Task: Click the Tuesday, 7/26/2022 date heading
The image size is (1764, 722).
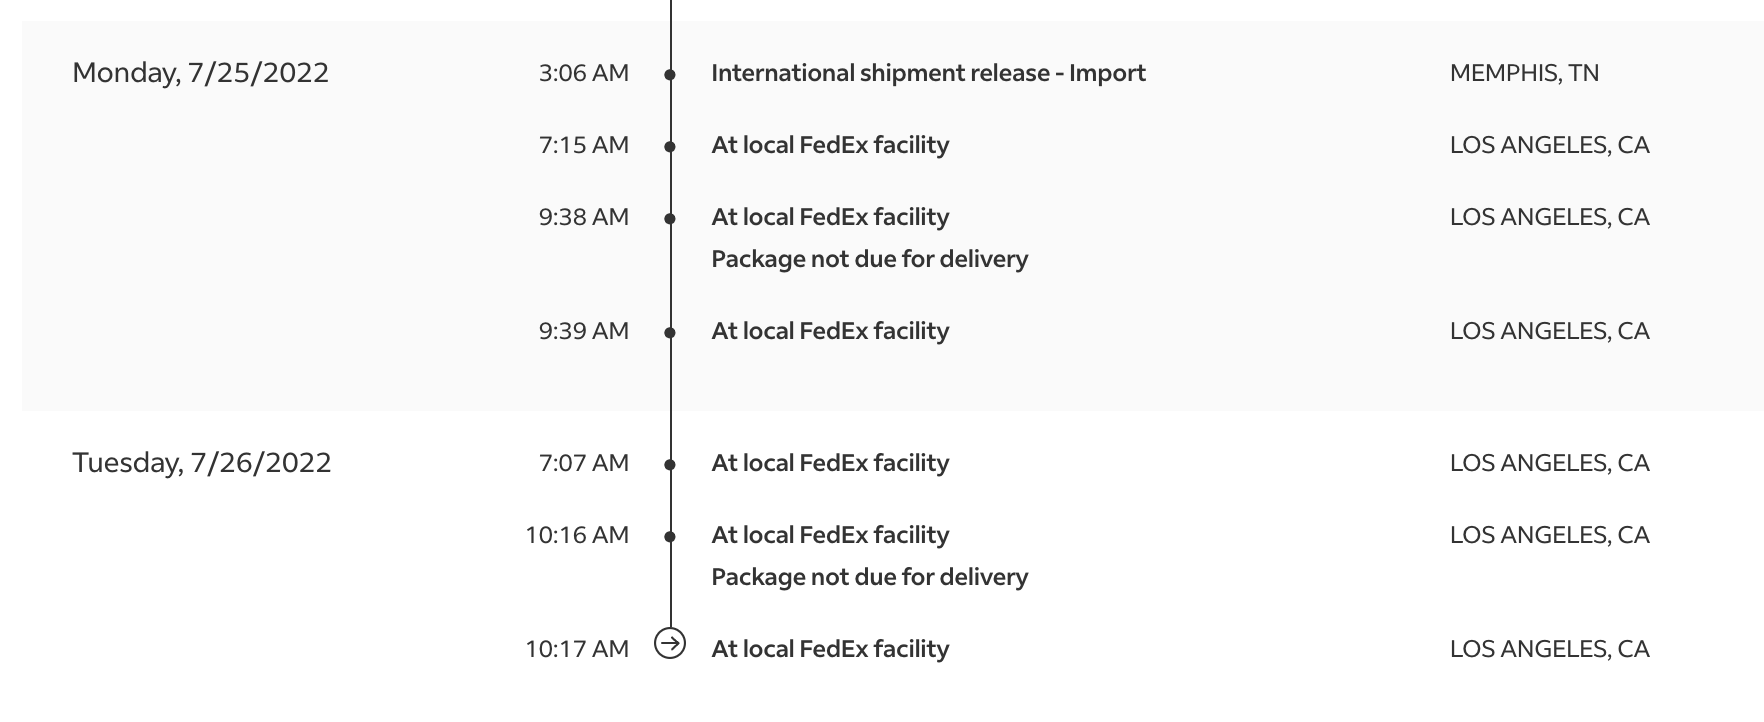Action: coord(202,463)
